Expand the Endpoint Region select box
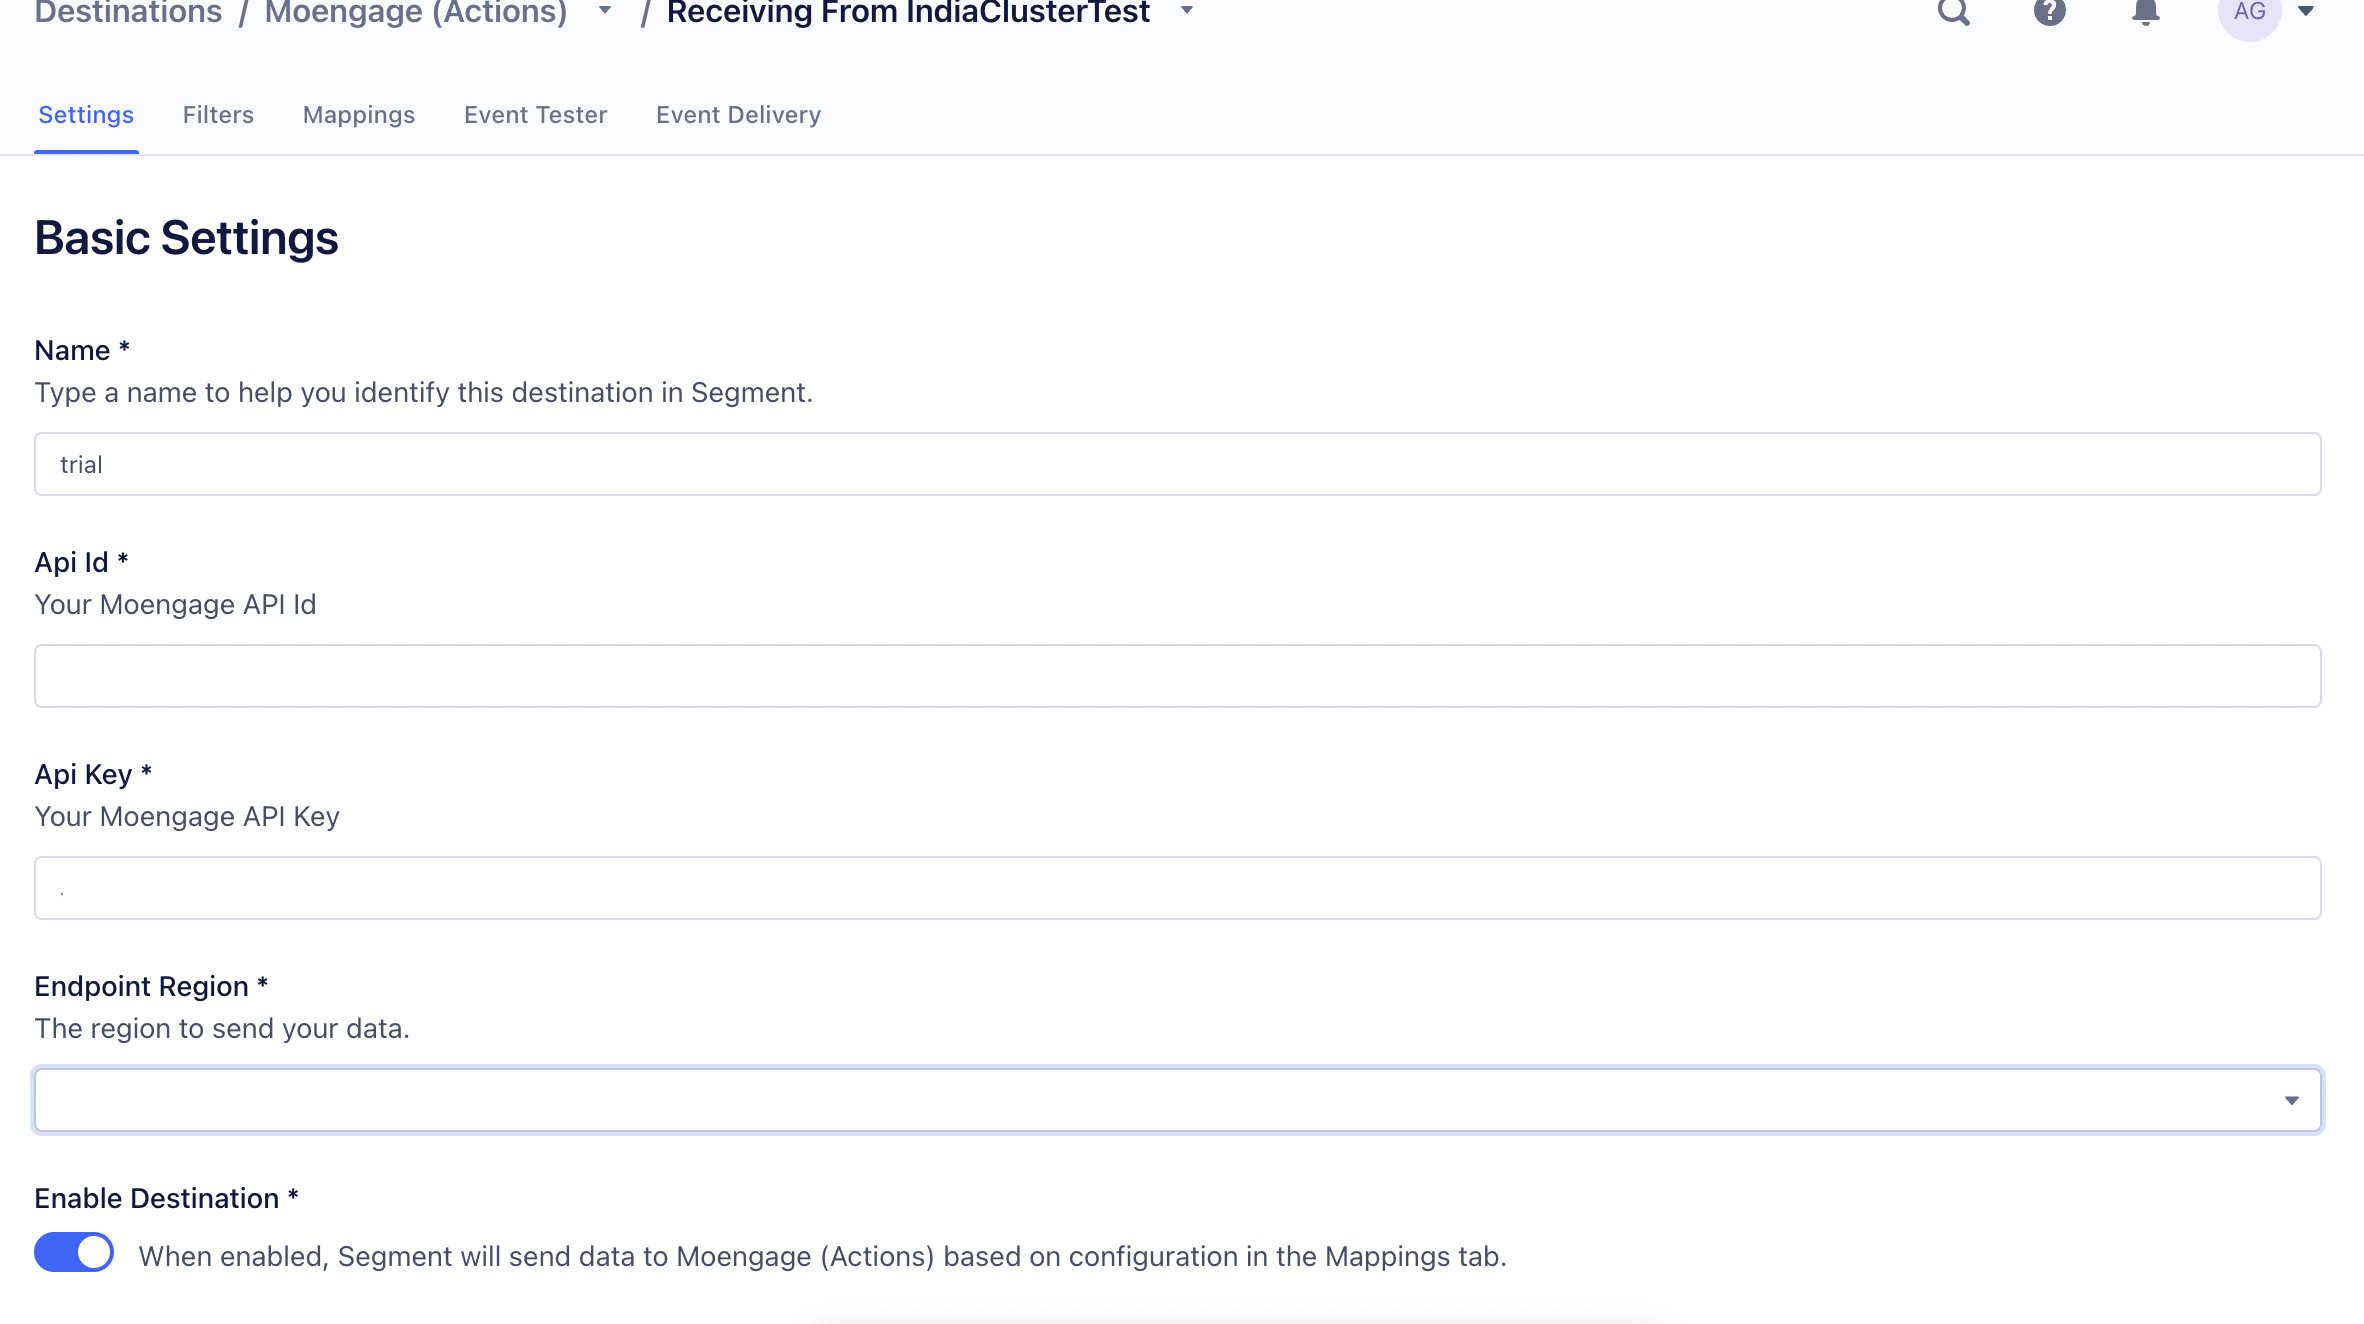The image size is (2364, 1324). pyautogui.click(x=1177, y=1100)
